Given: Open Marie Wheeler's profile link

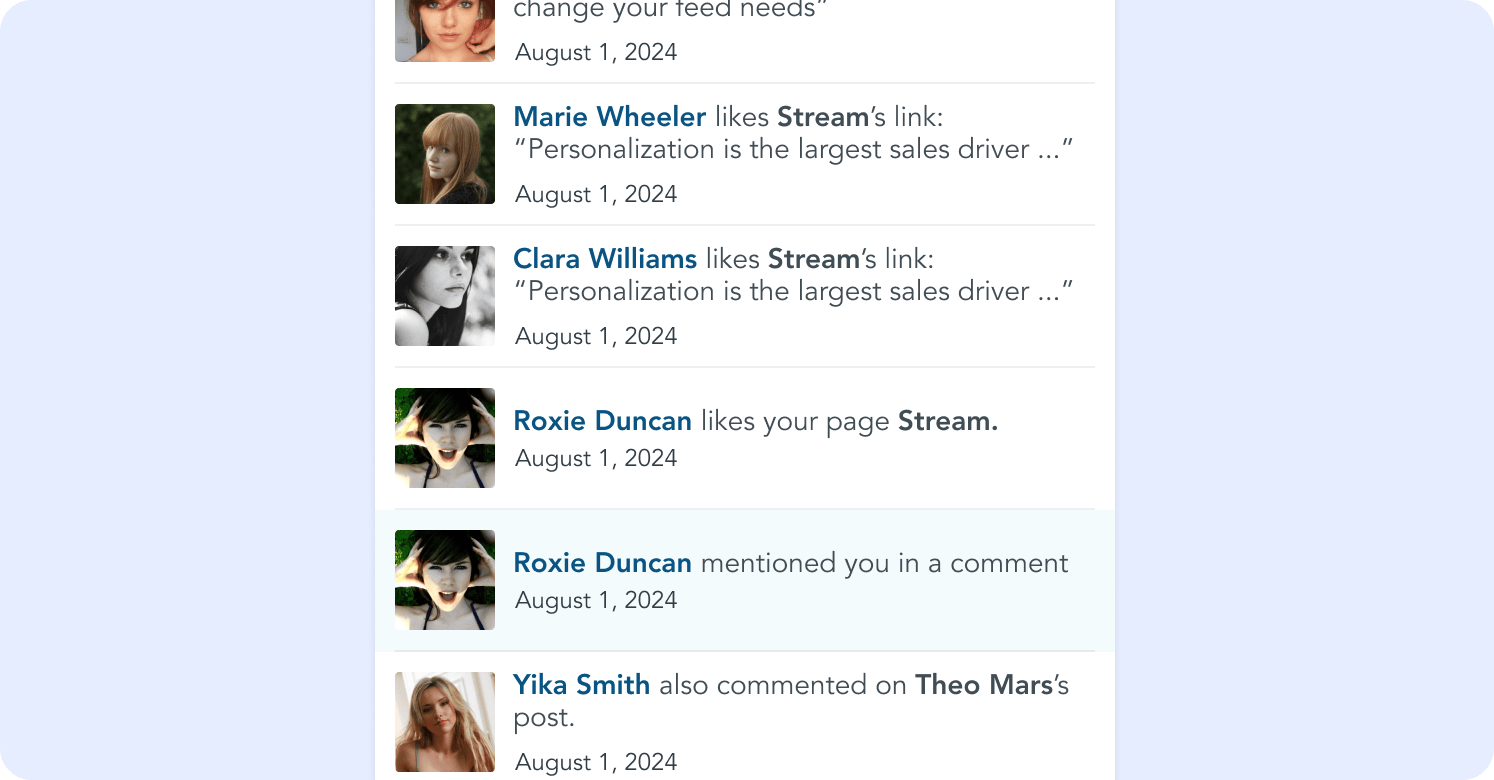Looking at the screenshot, I should pyautogui.click(x=609, y=117).
